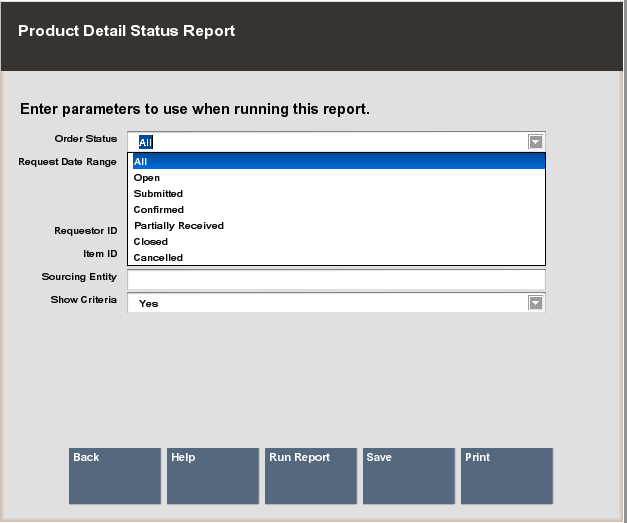Open the Order Status dropdown arrow
627x523 pixels.
[x=536, y=142]
